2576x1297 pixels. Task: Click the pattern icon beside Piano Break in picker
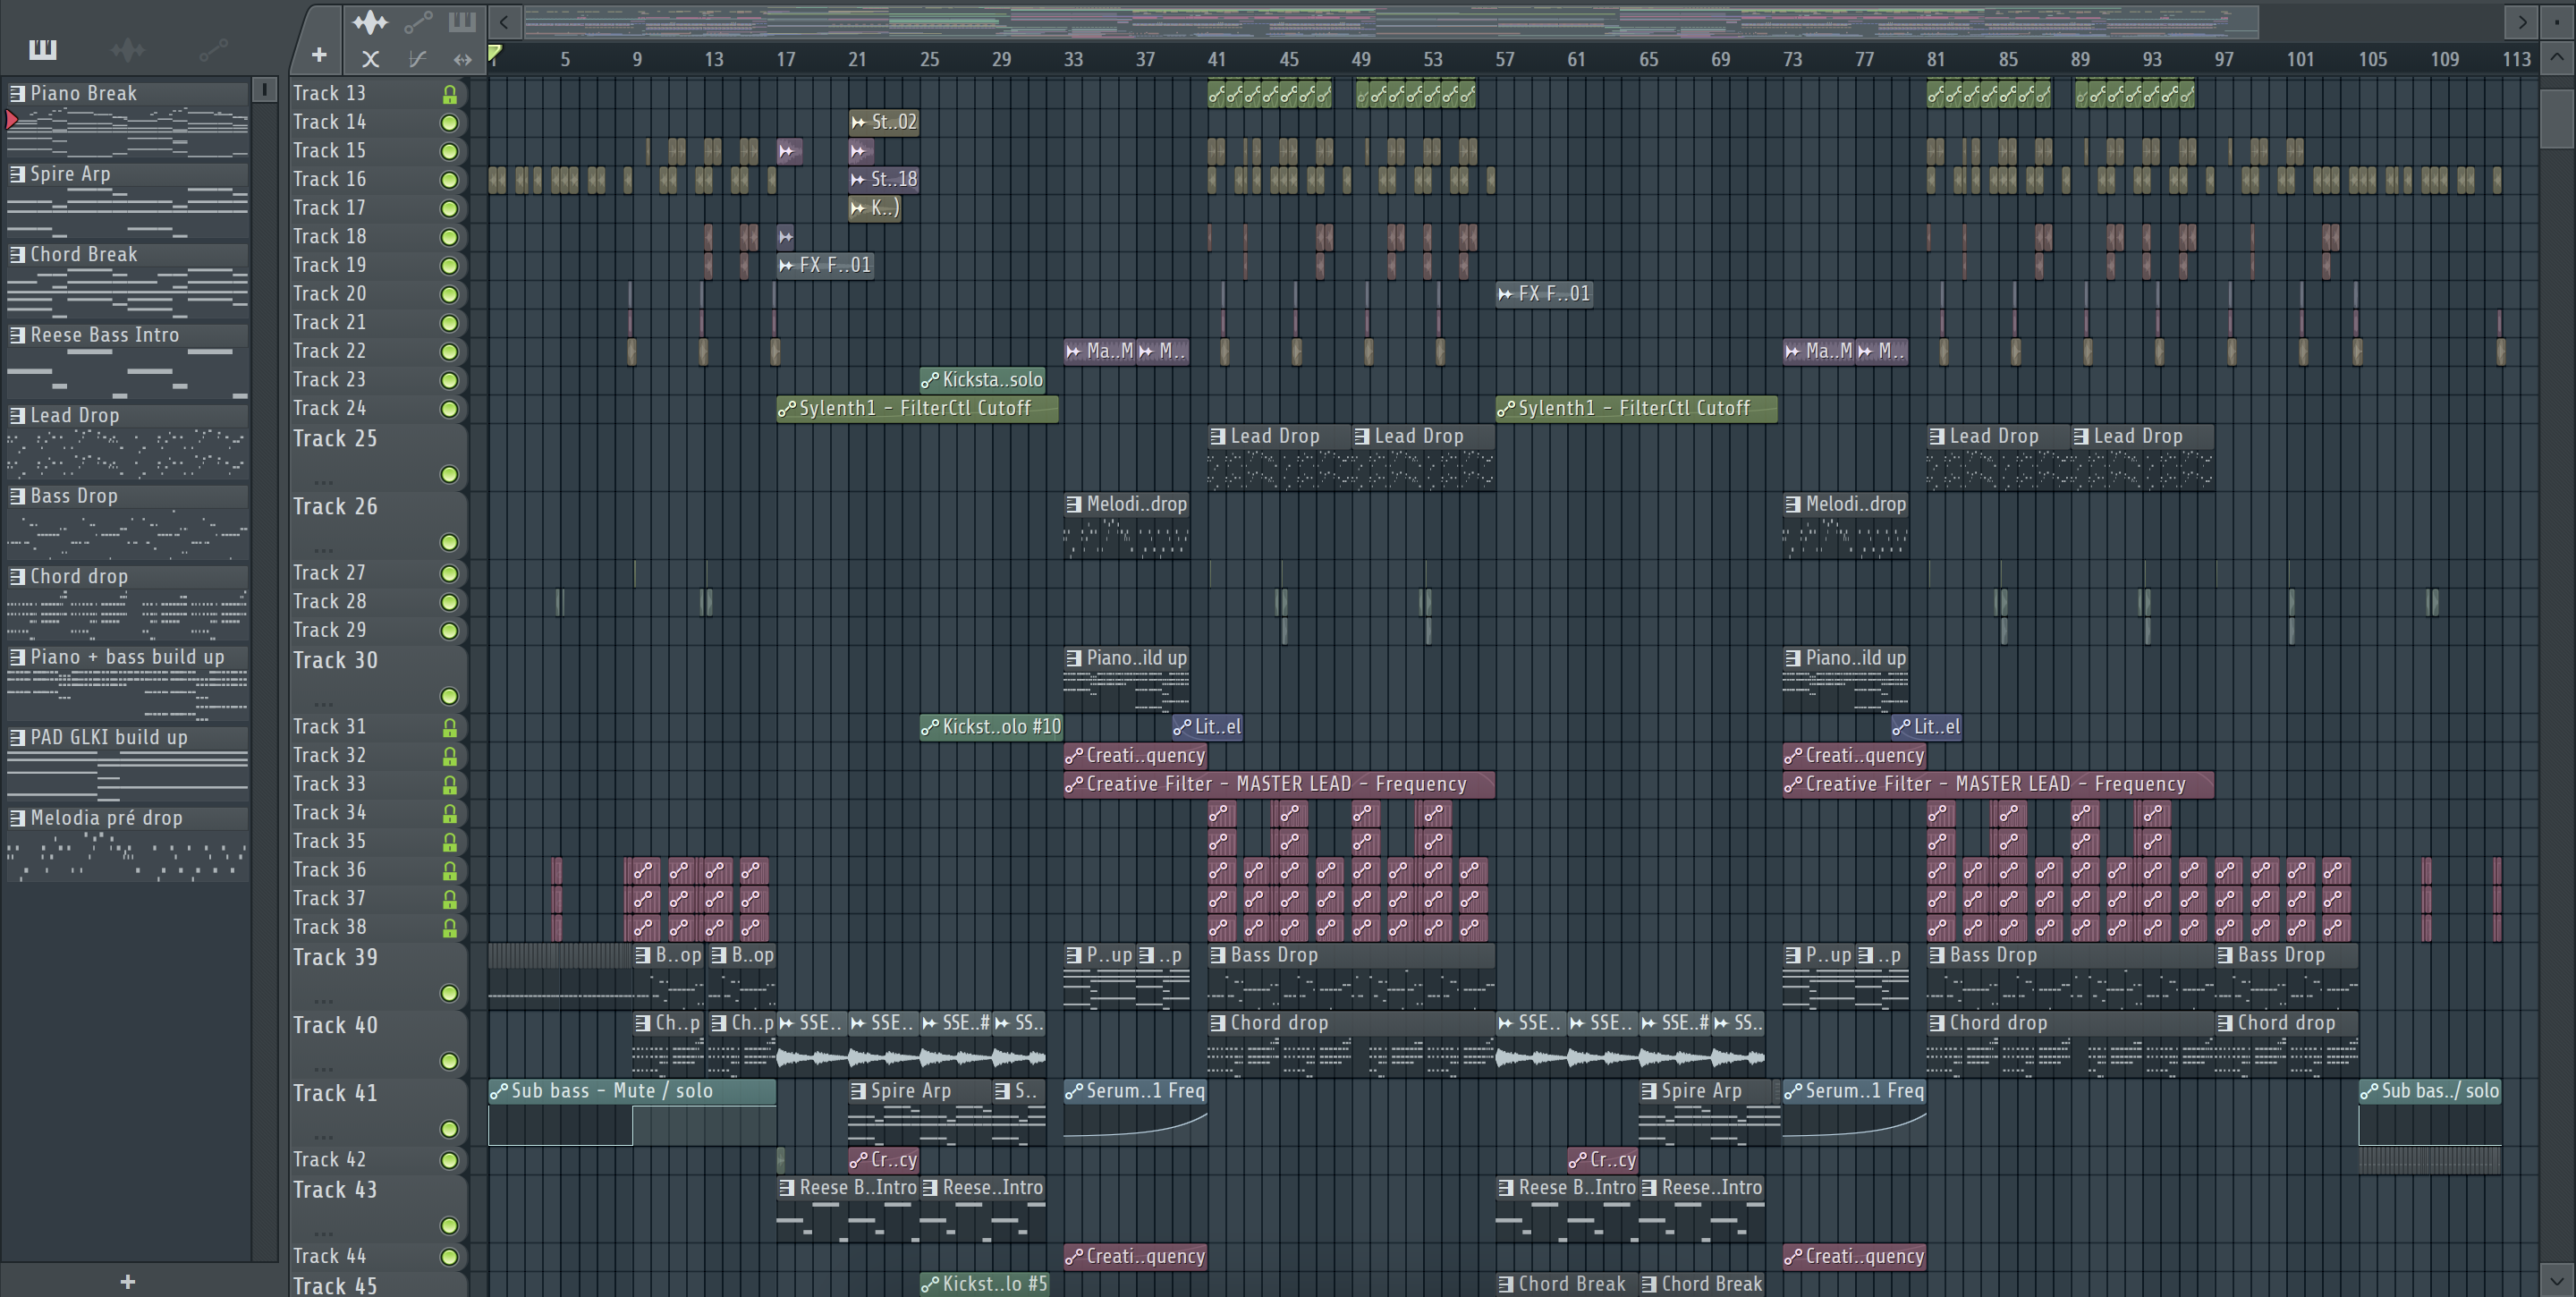[17, 93]
